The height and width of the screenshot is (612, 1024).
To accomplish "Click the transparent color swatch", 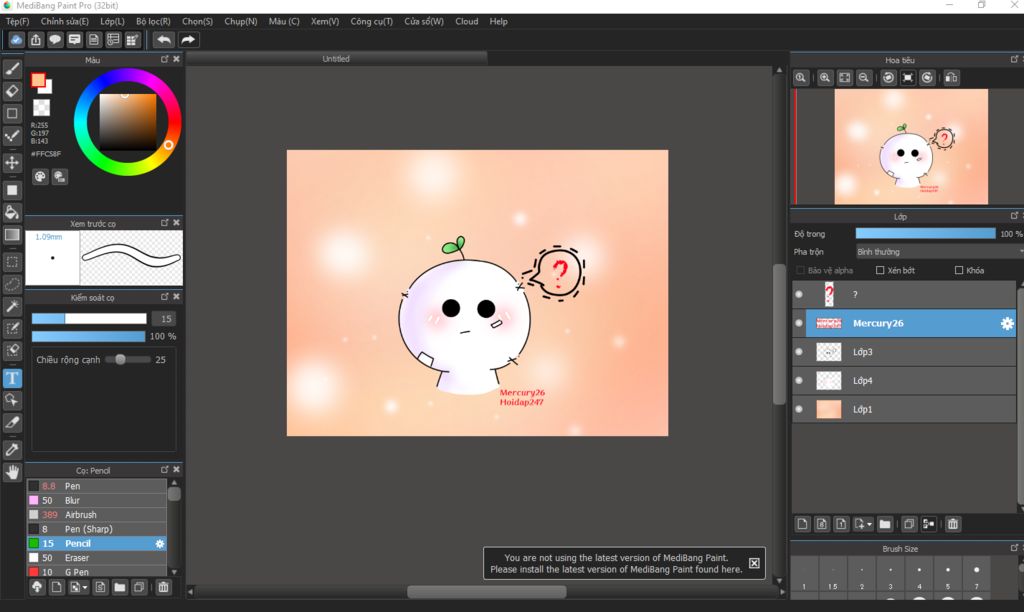I will coord(41,107).
